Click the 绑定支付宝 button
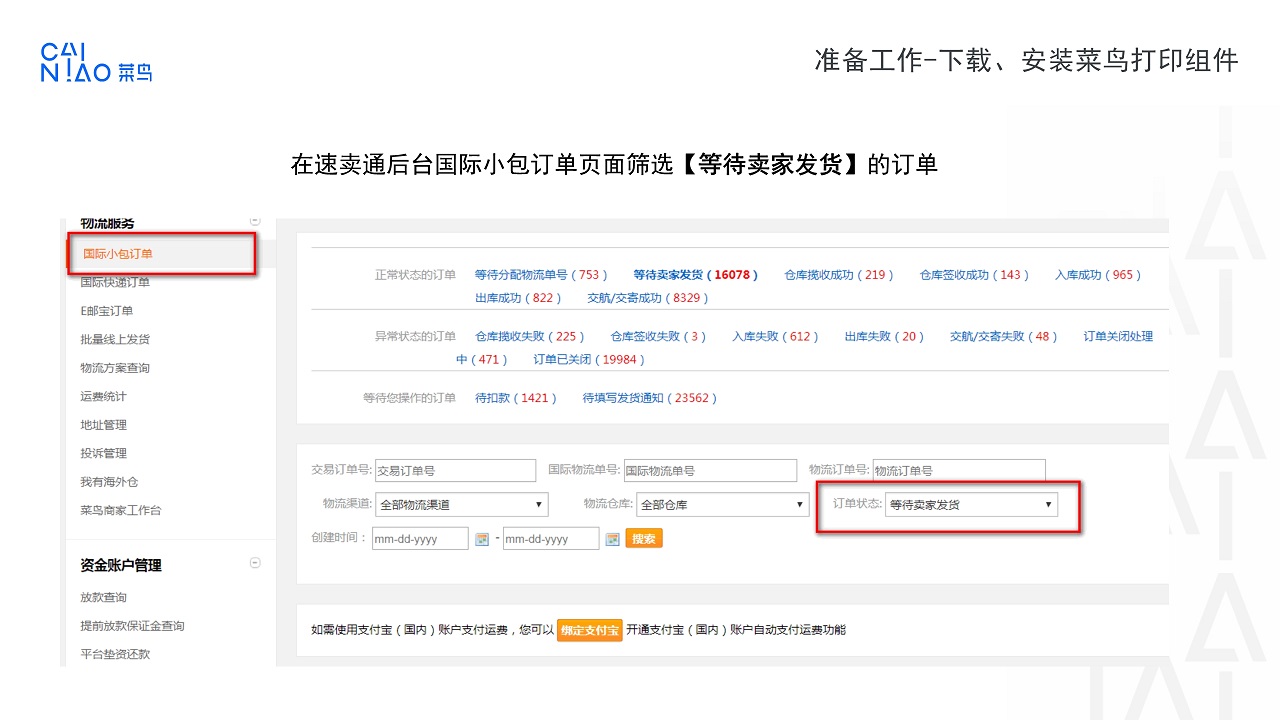Screen dimensions: 1280x720 [590, 630]
